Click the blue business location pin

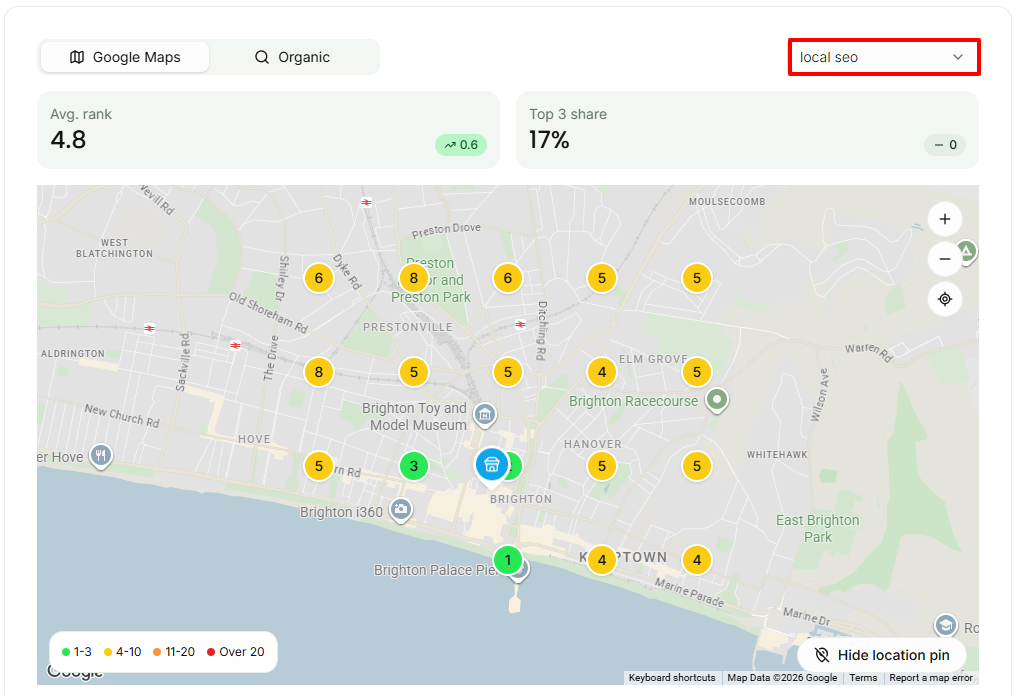coord(491,466)
